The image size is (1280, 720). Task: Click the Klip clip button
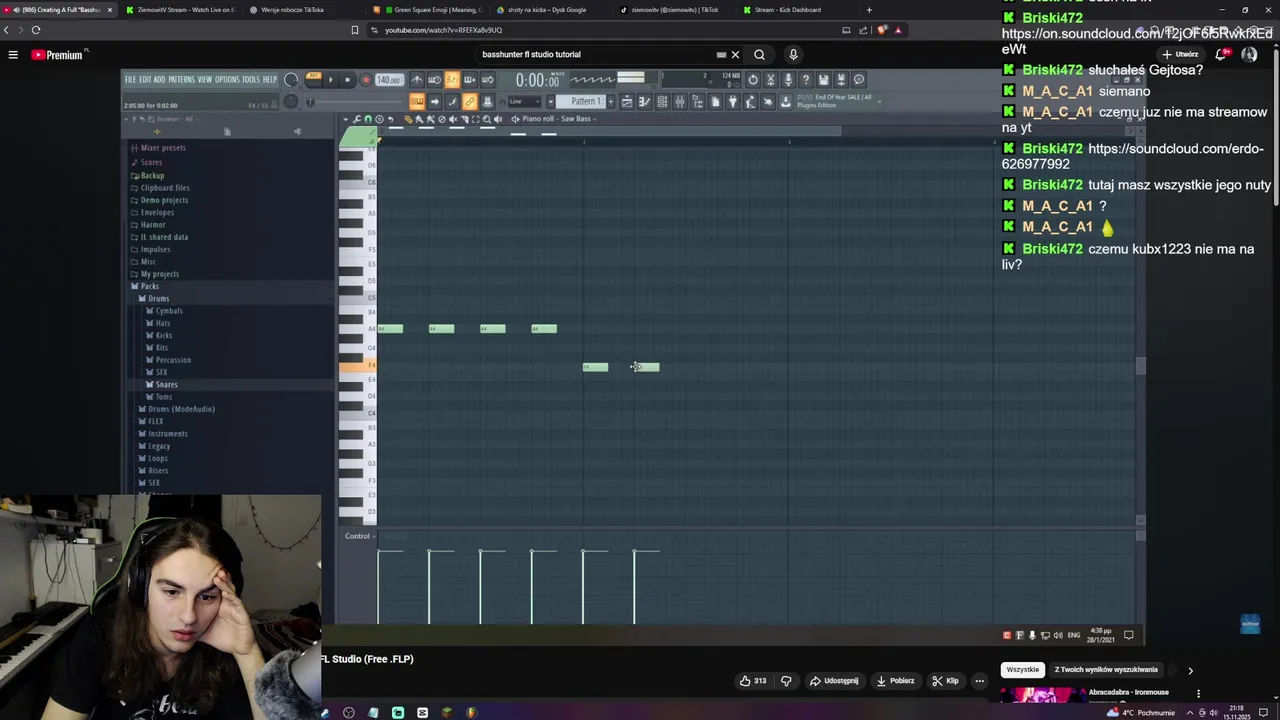[945, 681]
